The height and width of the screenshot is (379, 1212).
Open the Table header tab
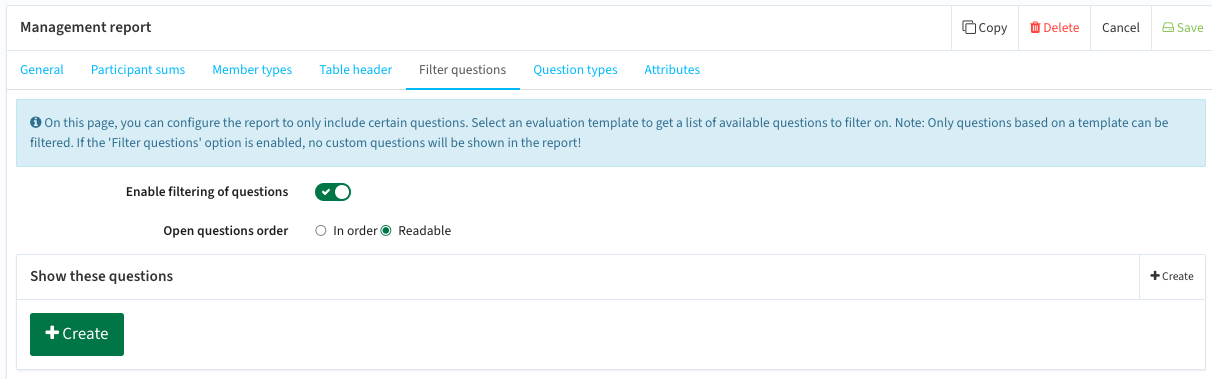click(x=356, y=70)
